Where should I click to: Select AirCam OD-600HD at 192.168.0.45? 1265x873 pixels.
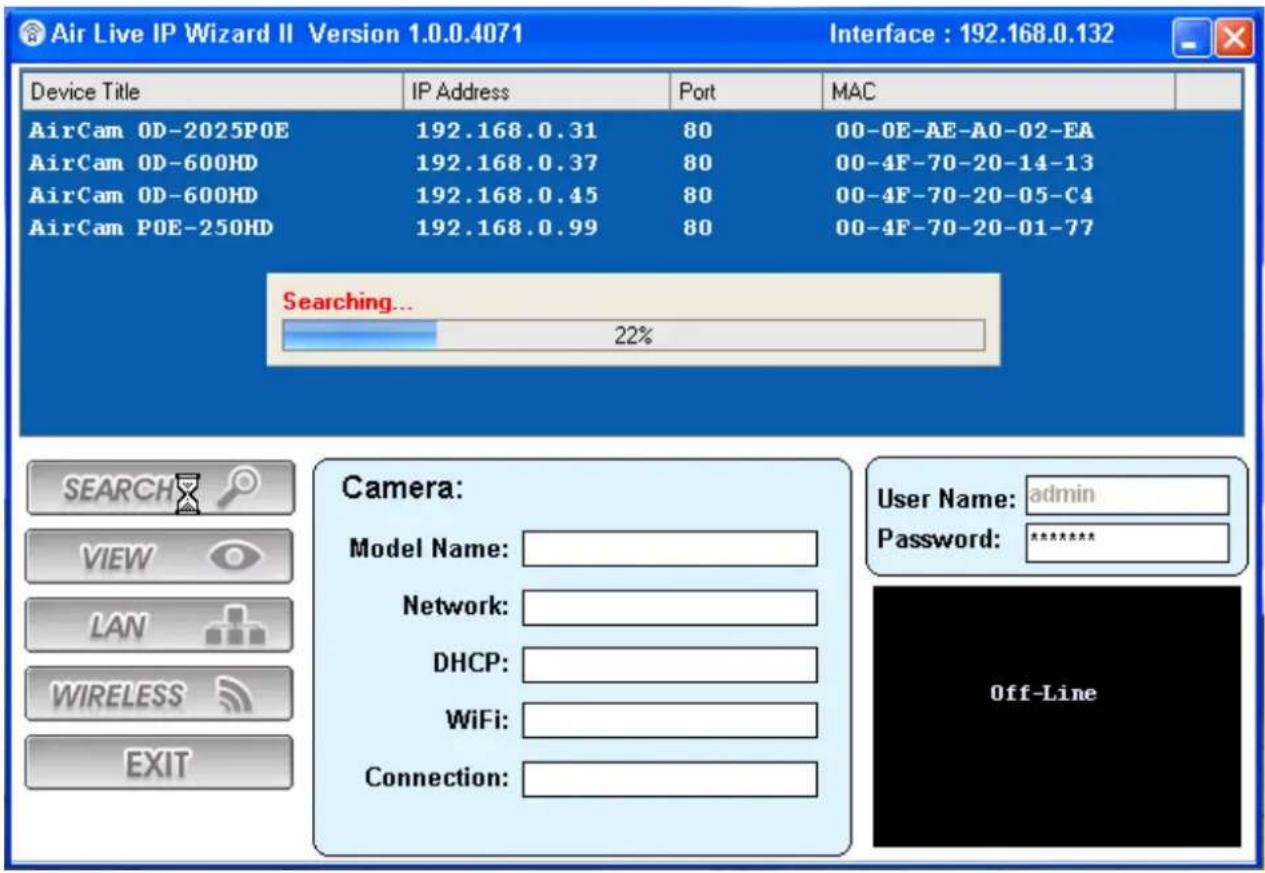click(631, 195)
